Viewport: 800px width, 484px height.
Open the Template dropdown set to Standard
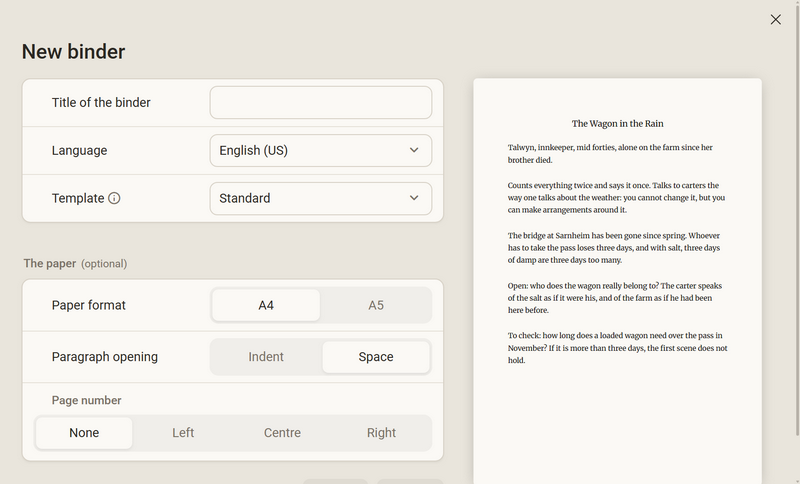coord(321,198)
